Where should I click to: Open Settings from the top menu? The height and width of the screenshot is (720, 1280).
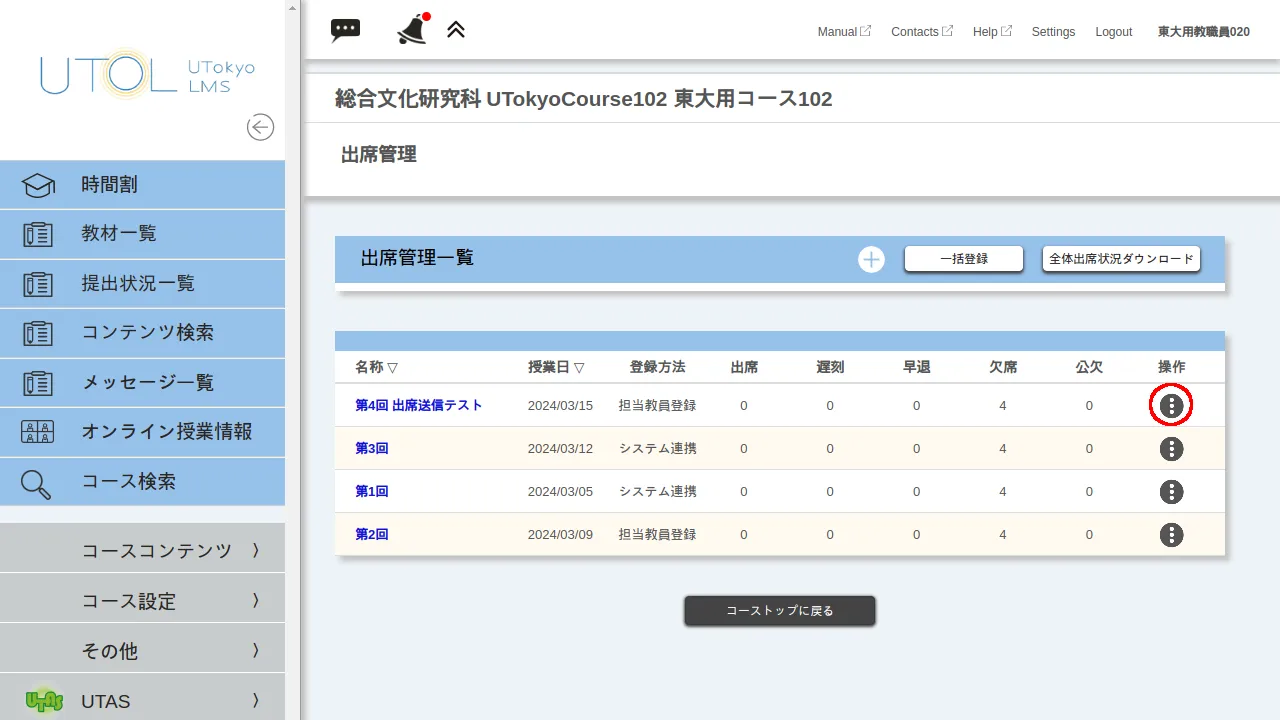[x=1053, y=31]
